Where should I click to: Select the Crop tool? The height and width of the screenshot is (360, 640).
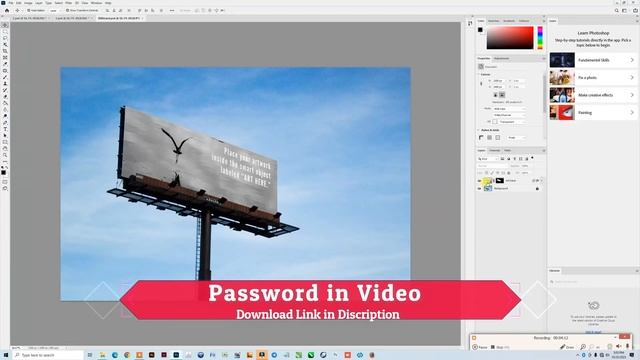[5, 51]
